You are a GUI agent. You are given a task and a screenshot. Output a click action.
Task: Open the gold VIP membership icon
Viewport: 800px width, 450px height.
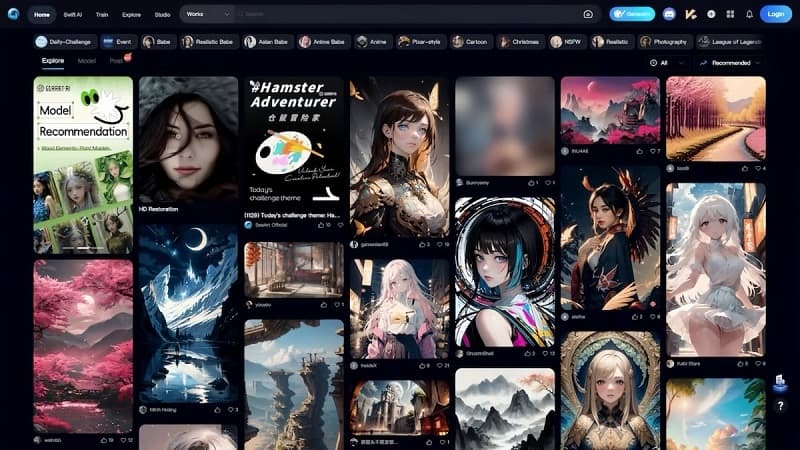(690, 14)
